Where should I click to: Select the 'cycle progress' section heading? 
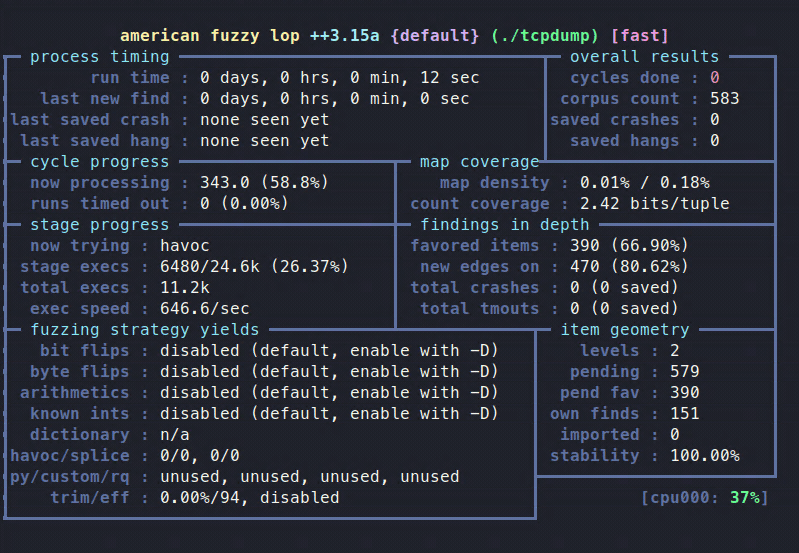coord(99,162)
